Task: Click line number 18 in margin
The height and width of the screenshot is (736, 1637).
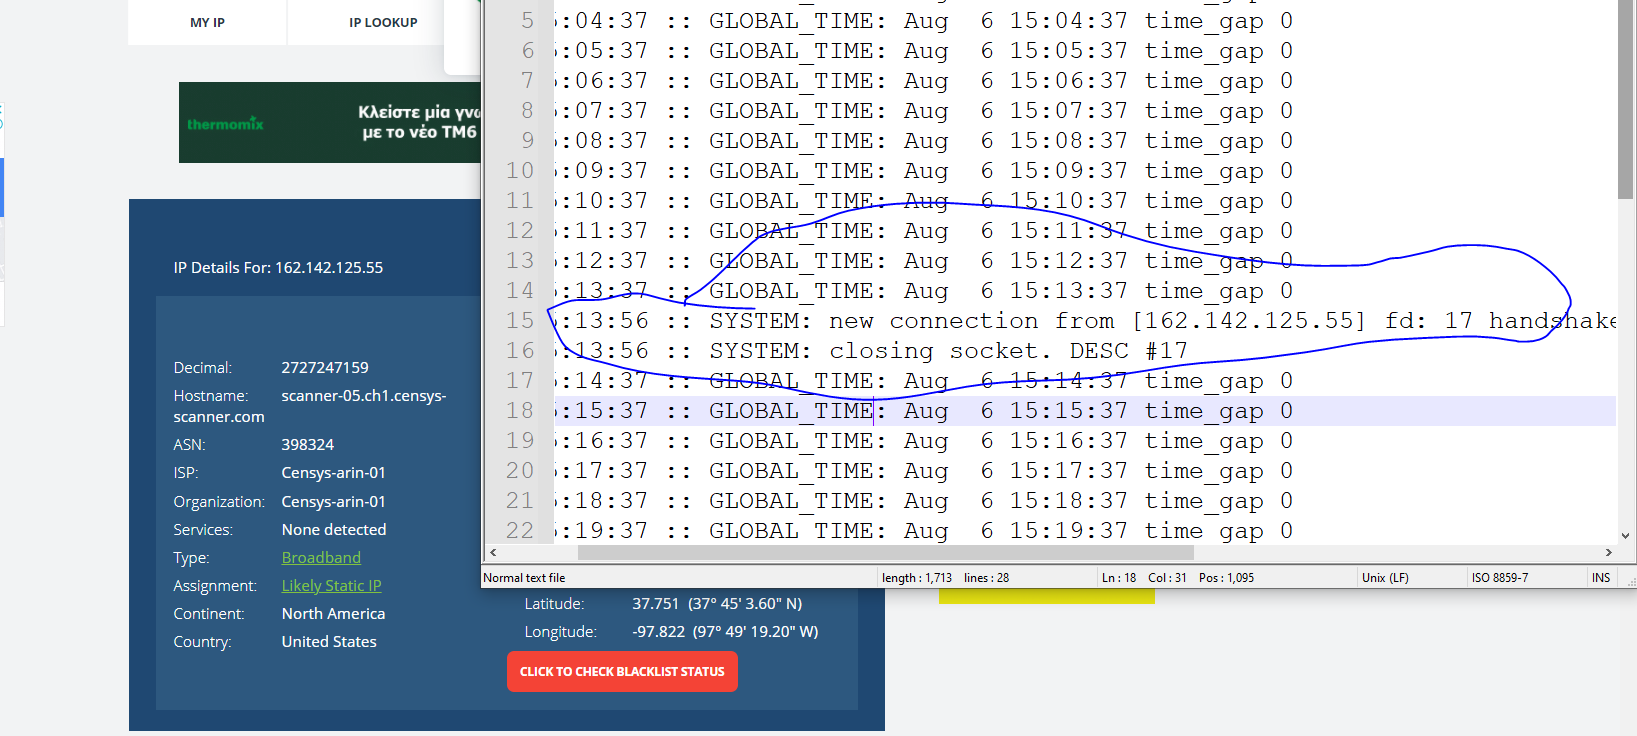Action: 520,410
